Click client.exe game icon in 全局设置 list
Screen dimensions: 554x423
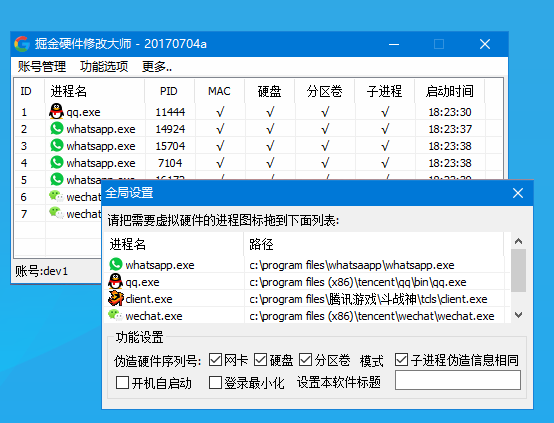(116, 298)
